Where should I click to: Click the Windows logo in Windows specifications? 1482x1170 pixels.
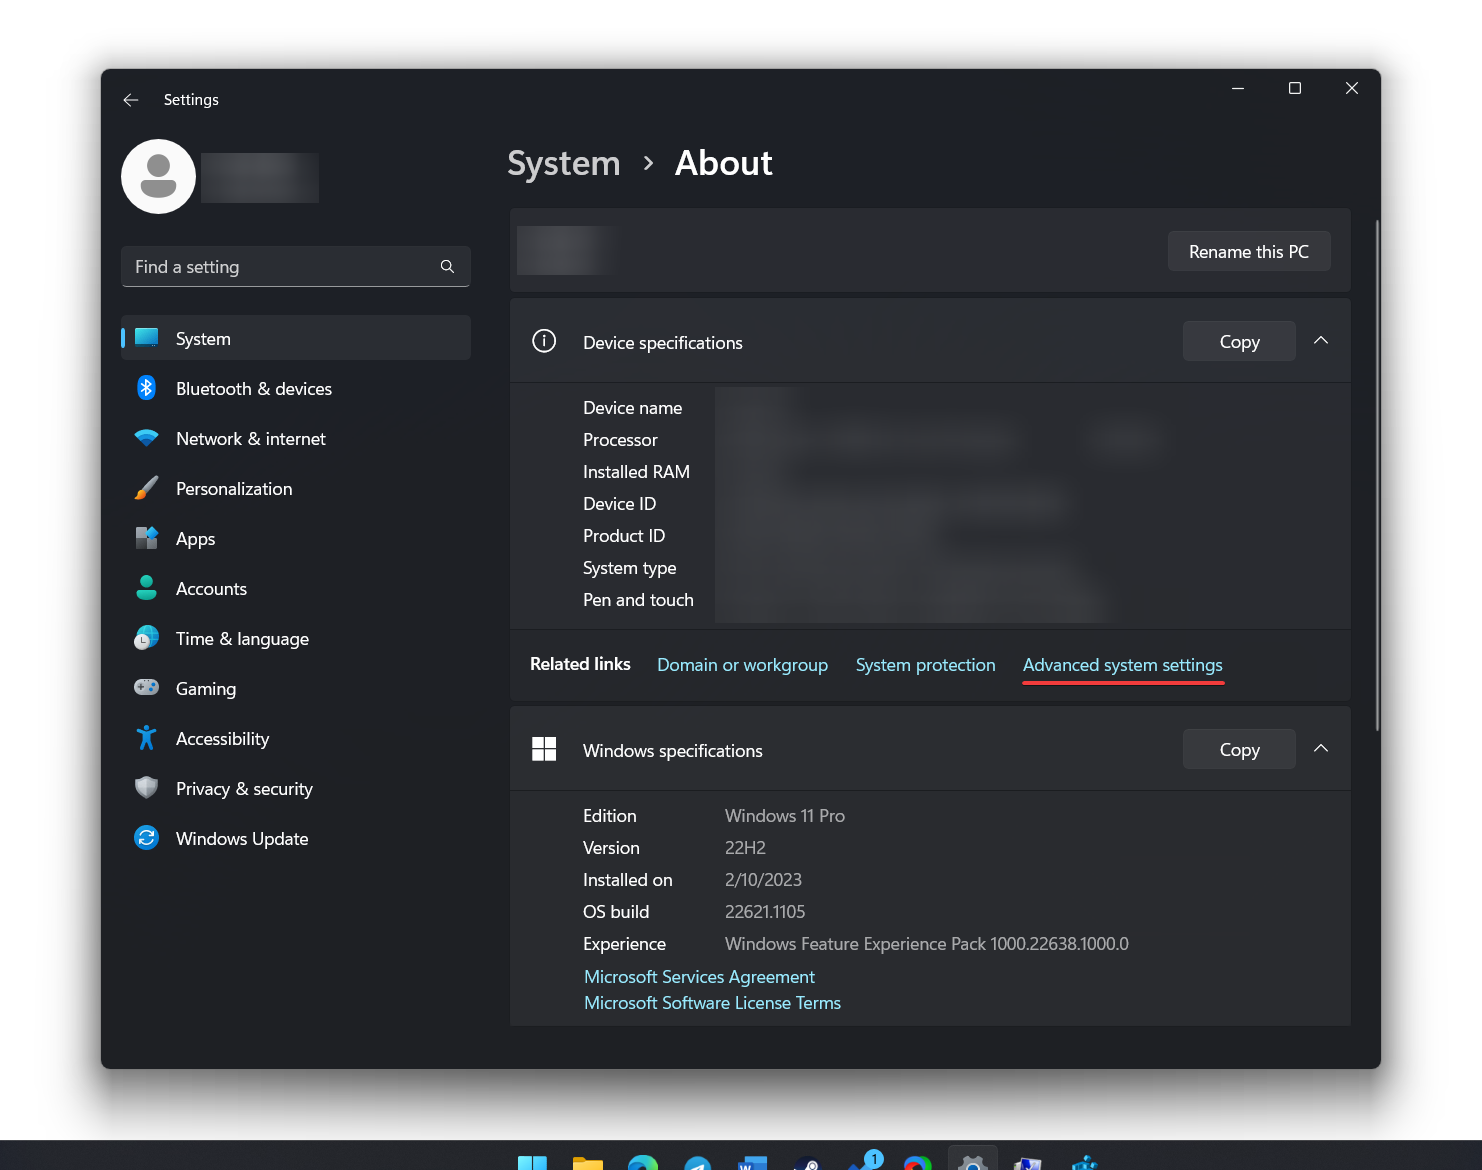(544, 749)
